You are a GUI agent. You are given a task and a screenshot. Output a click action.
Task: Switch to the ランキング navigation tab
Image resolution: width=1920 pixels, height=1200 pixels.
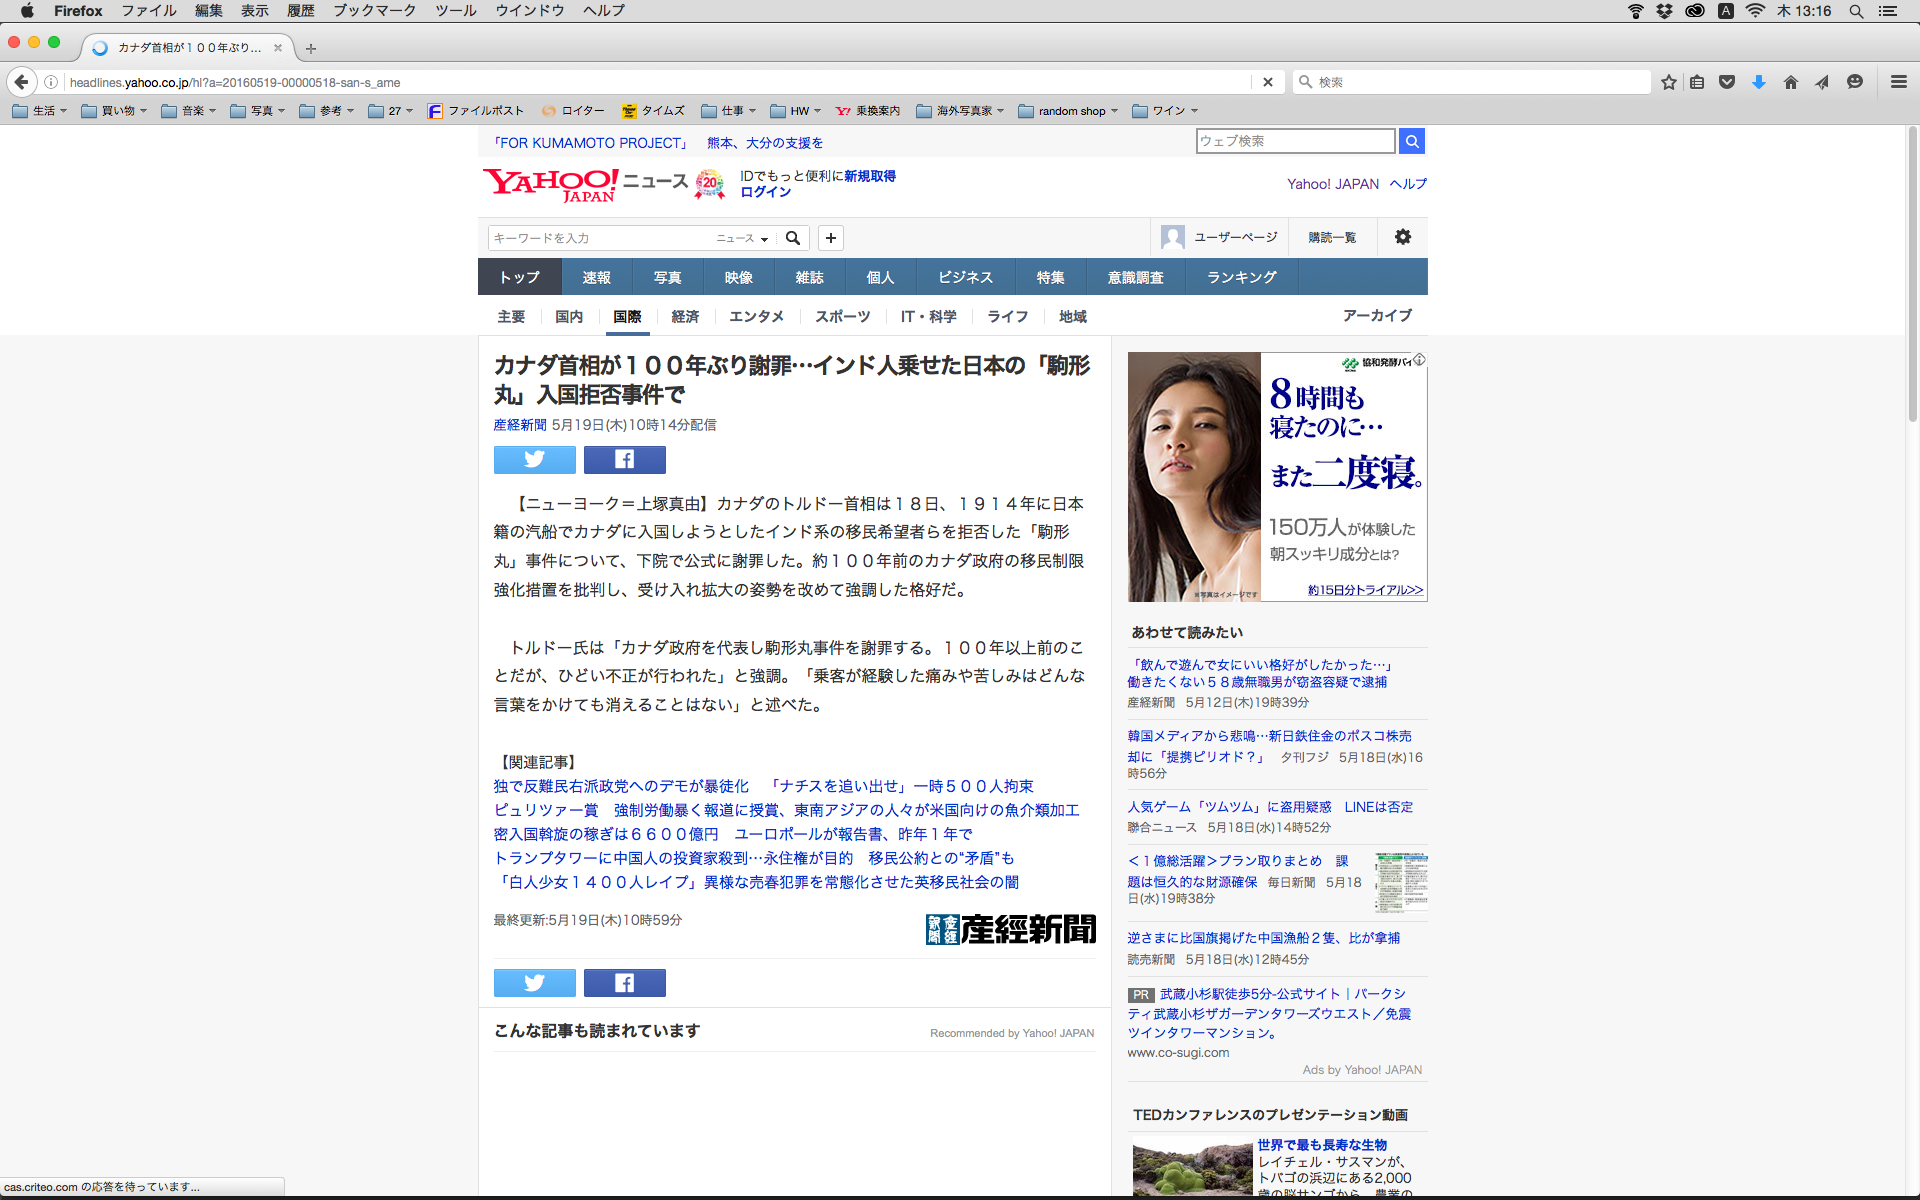[x=1241, y=277]
